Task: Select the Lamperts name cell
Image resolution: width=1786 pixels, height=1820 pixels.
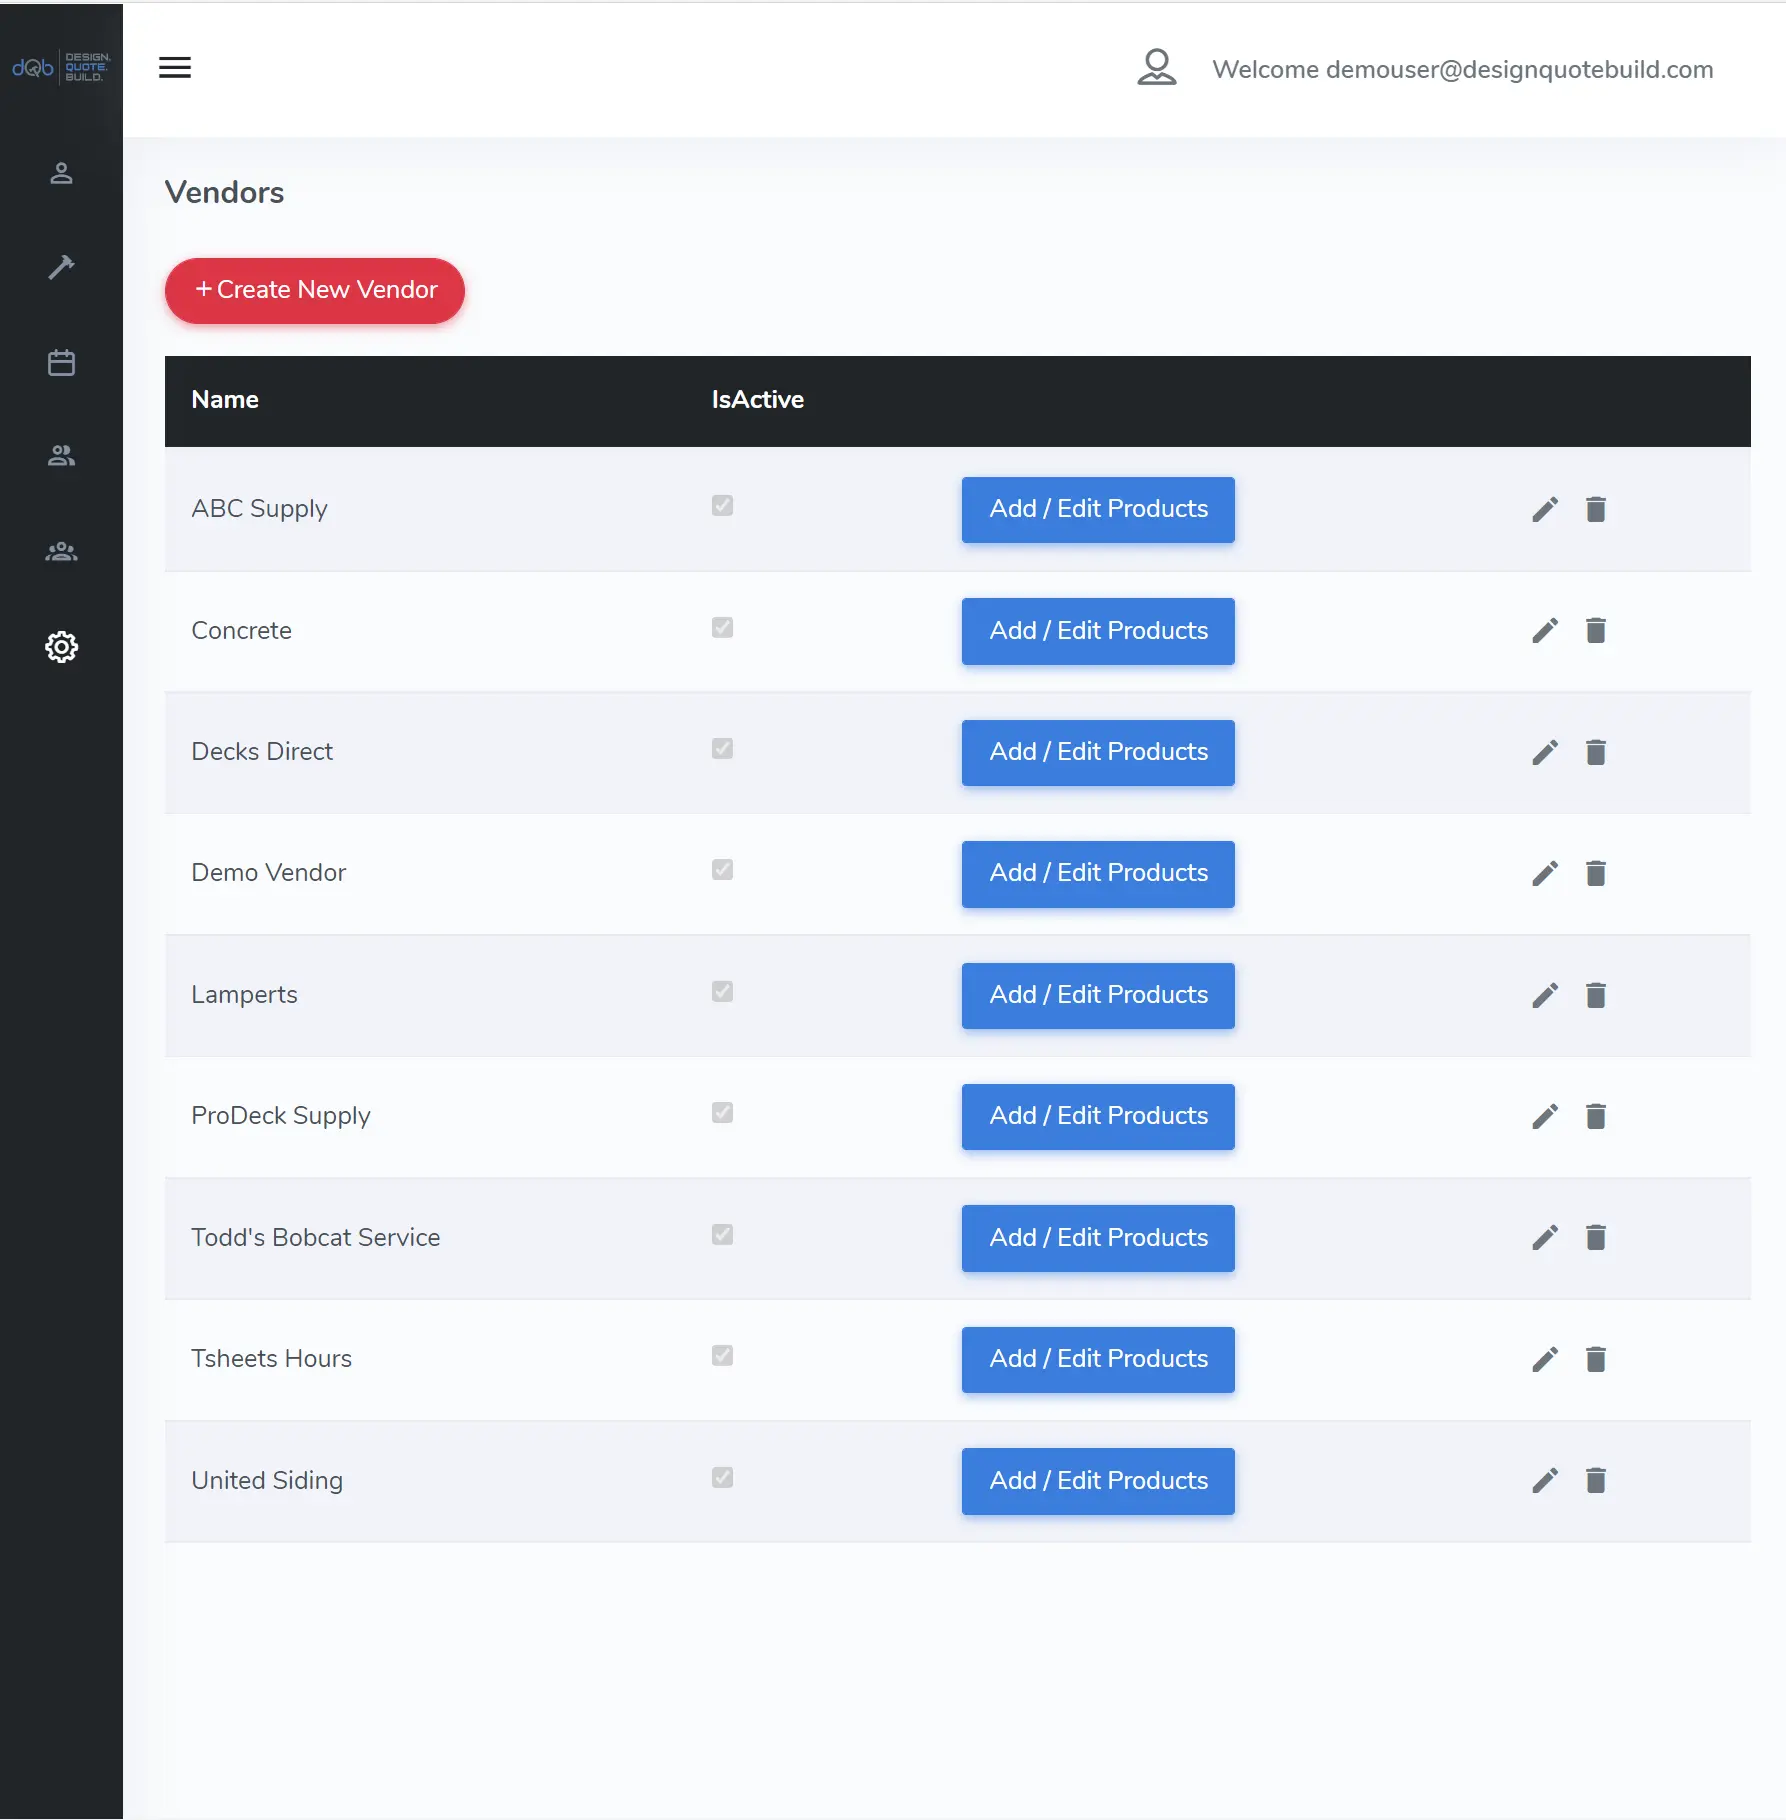Action: click(x=244, y=995)
